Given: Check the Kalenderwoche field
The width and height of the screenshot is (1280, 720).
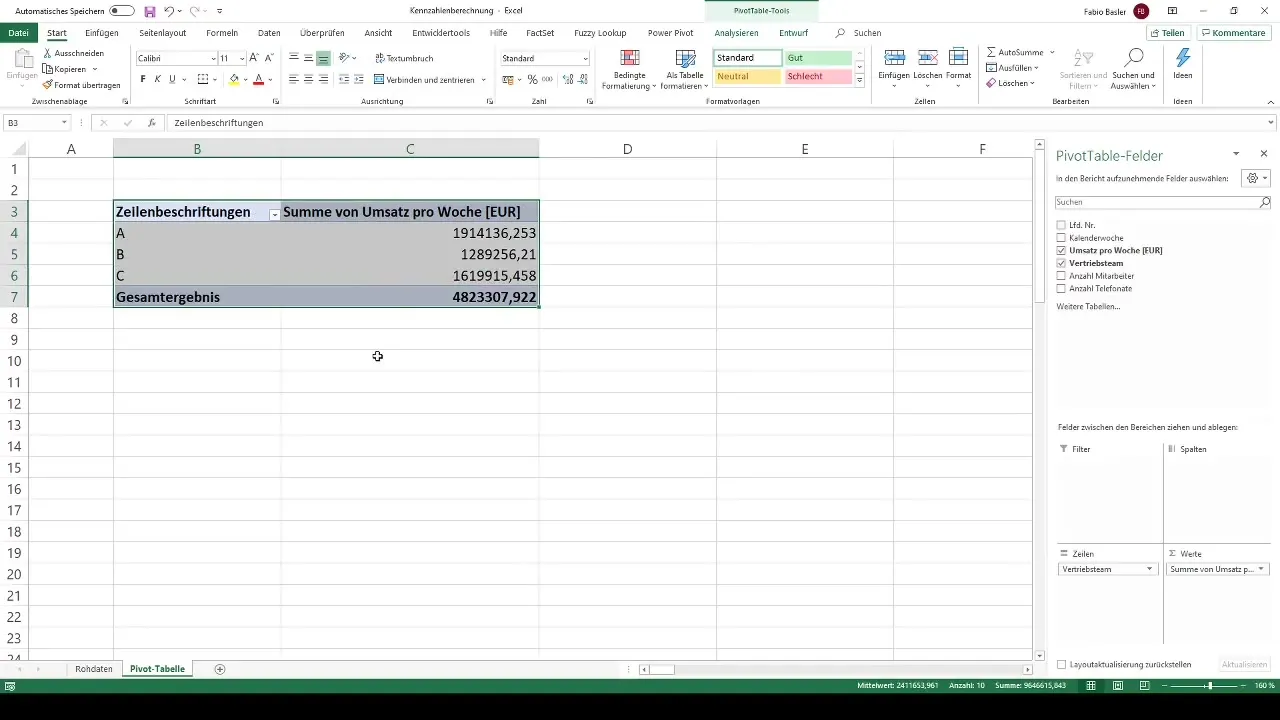Looking at the screenshot, I should [1061, 238].
